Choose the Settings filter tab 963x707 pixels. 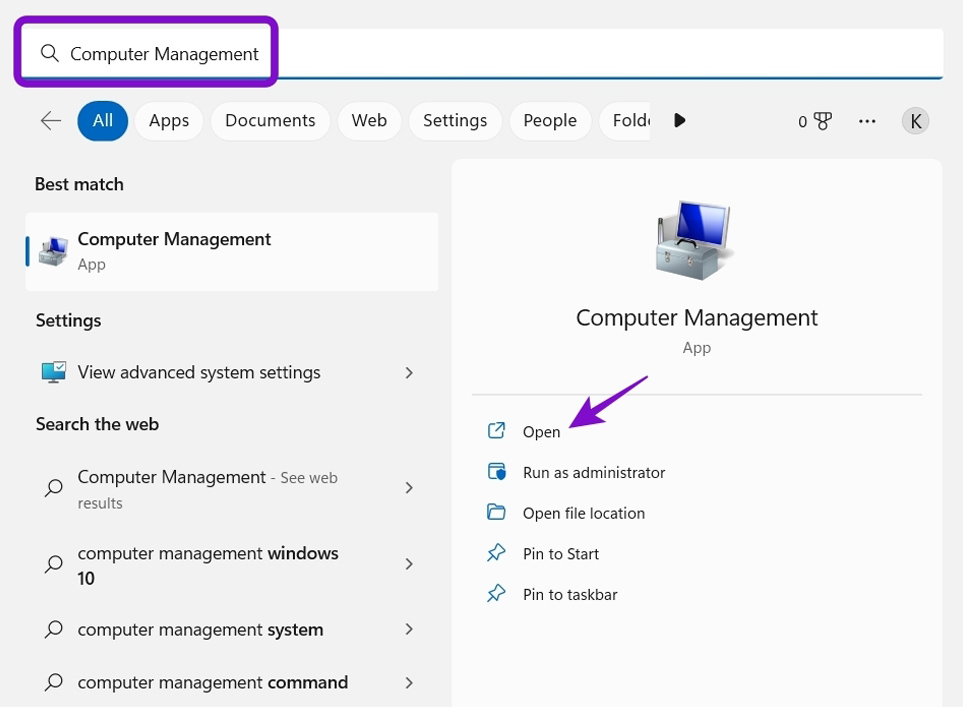point(454,121)
